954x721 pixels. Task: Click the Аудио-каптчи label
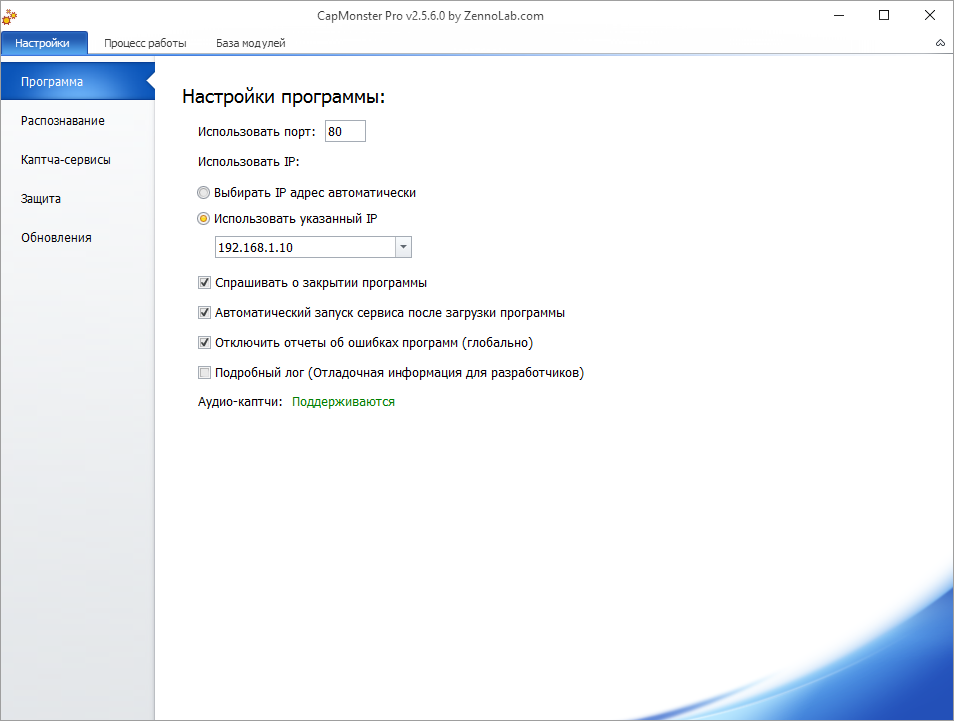240,402
